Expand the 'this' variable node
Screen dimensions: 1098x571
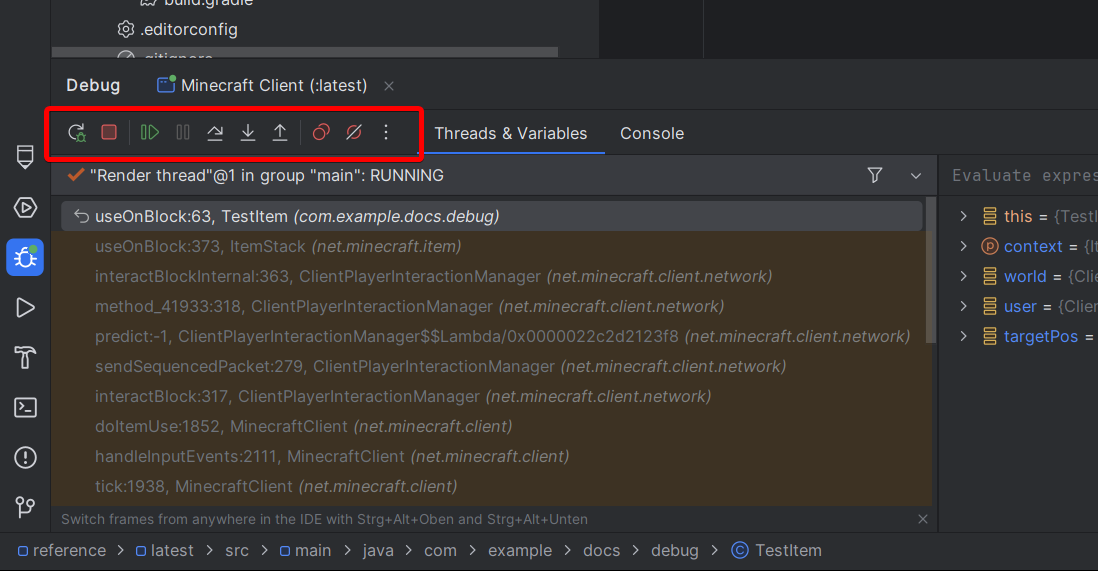click(x=963, y=216)
